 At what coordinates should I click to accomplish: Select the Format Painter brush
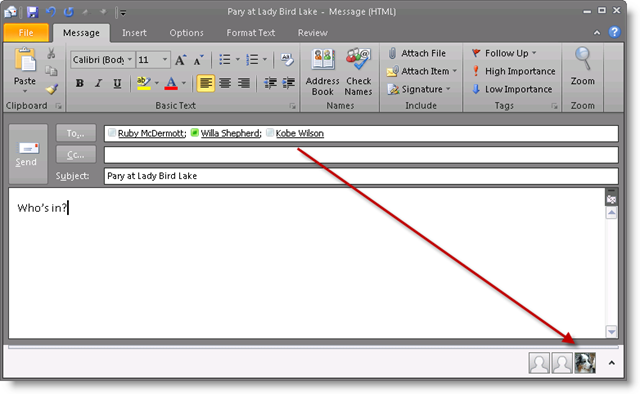tap(51, 89)
